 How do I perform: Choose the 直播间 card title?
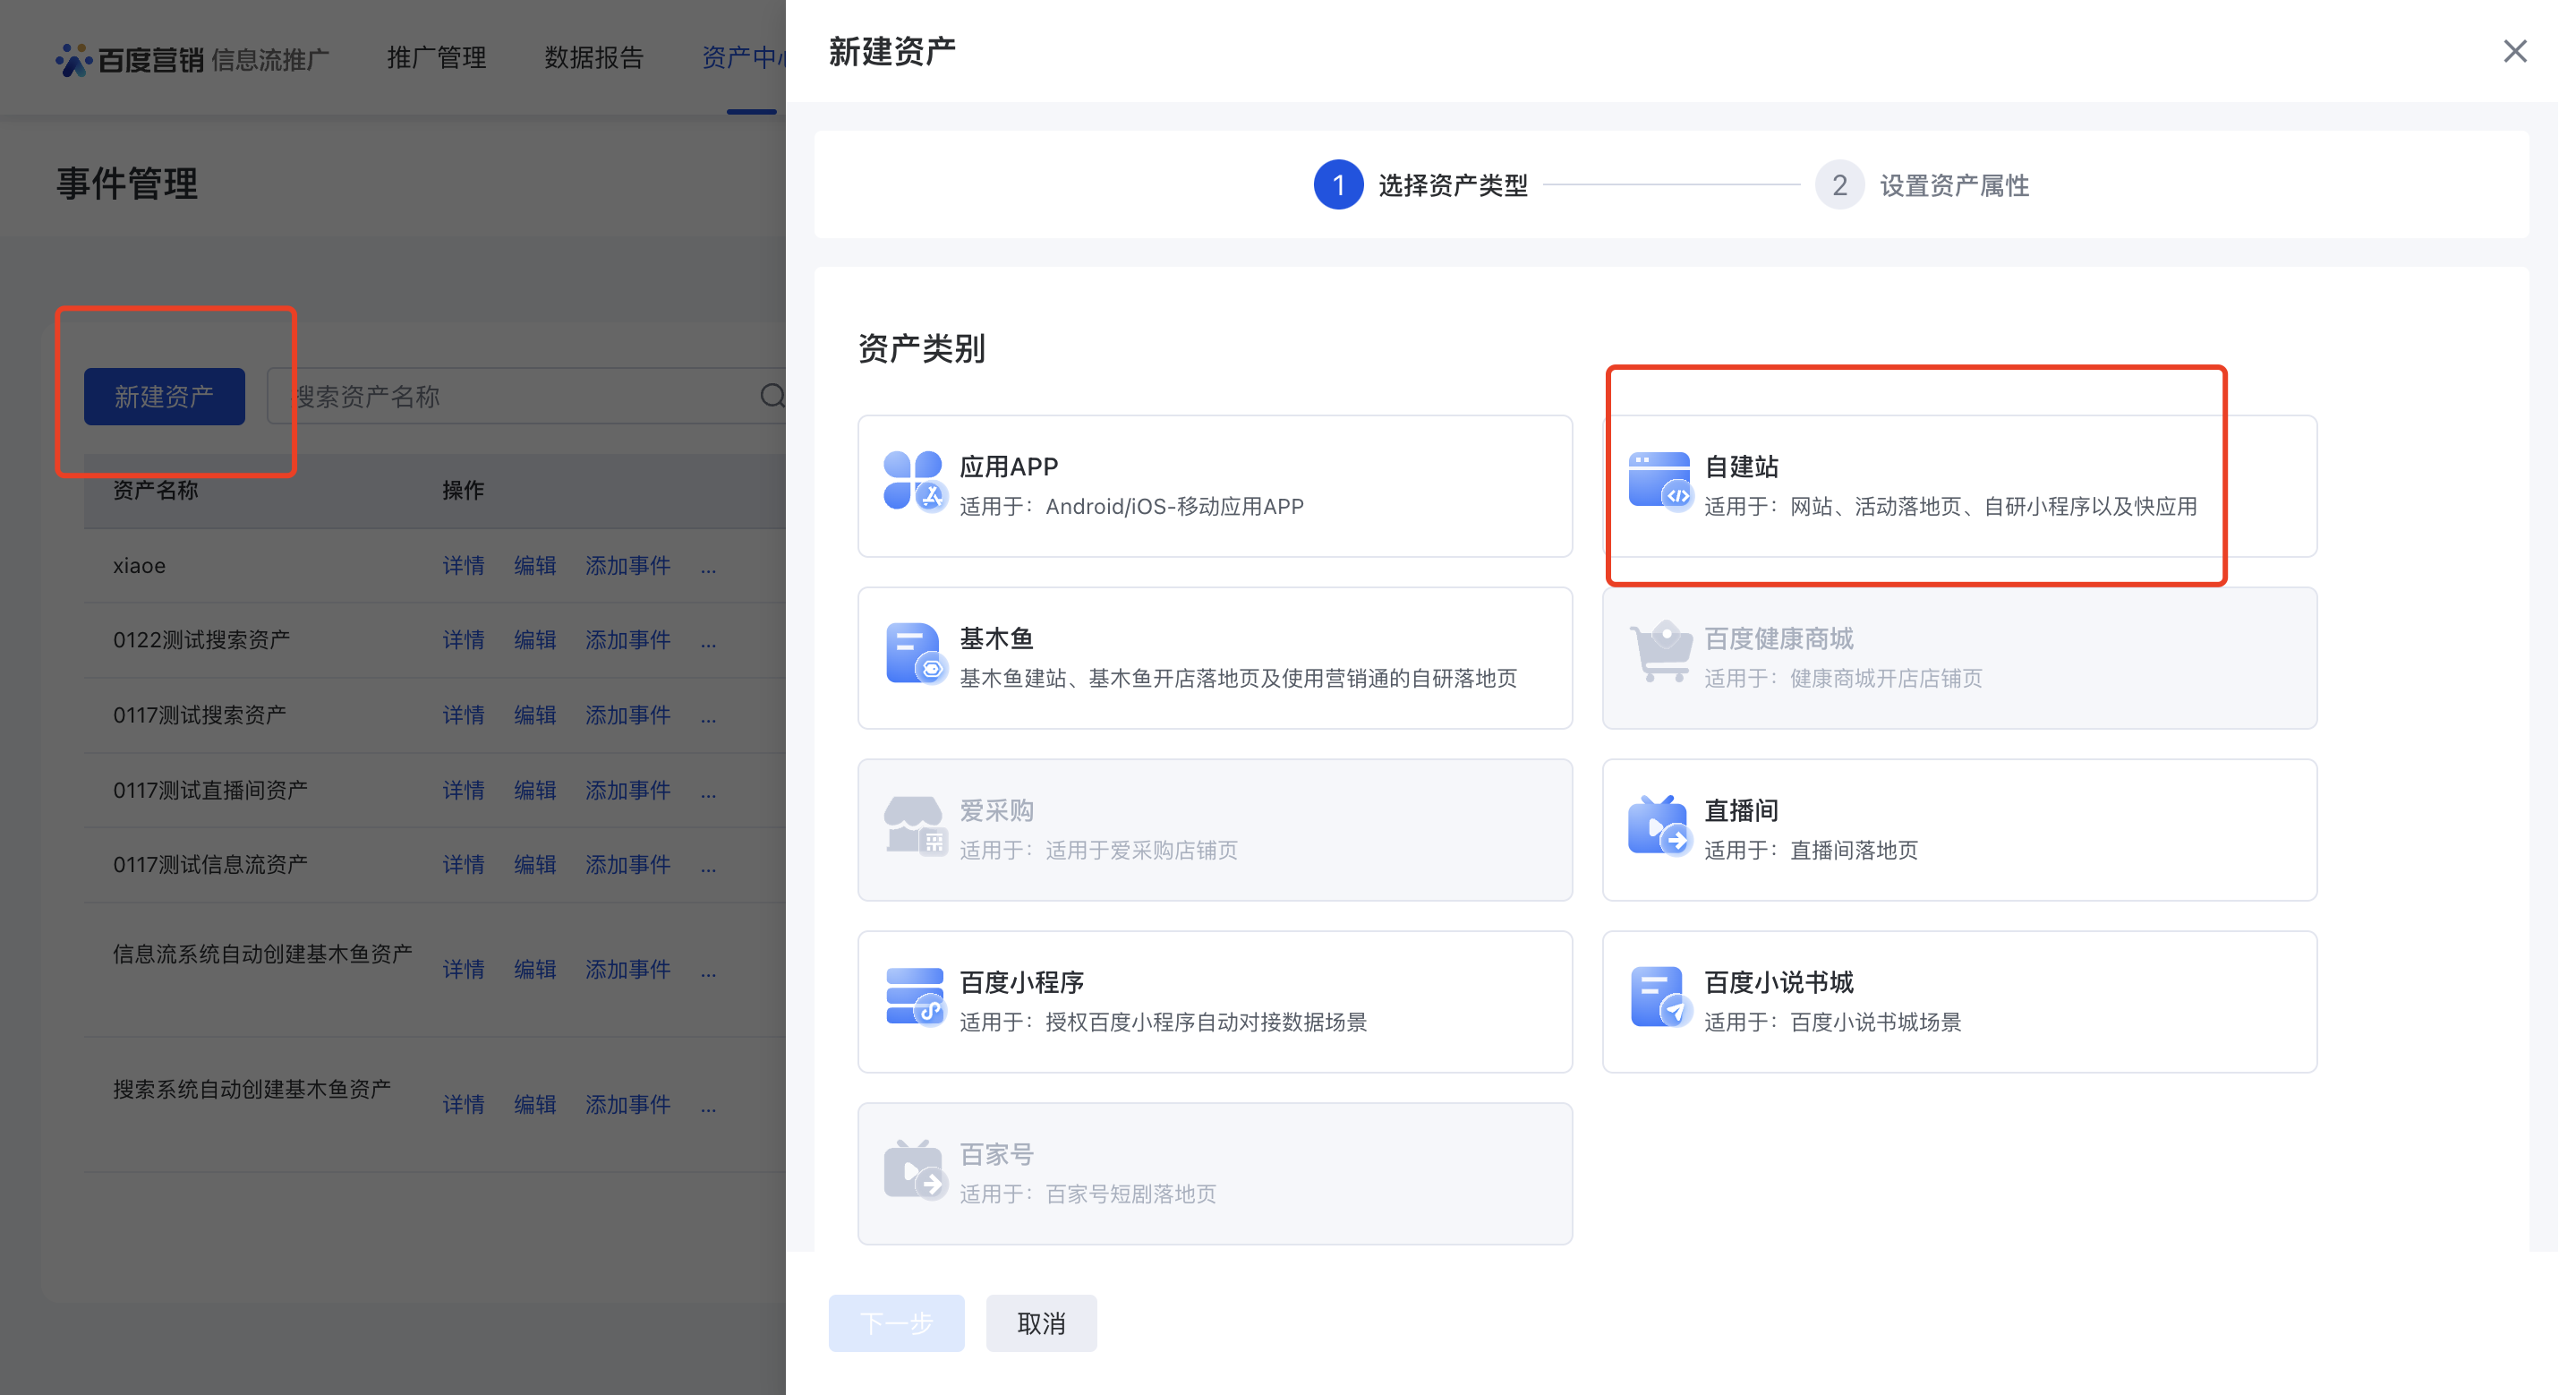pyautogui.click(x=1741, y=810)
